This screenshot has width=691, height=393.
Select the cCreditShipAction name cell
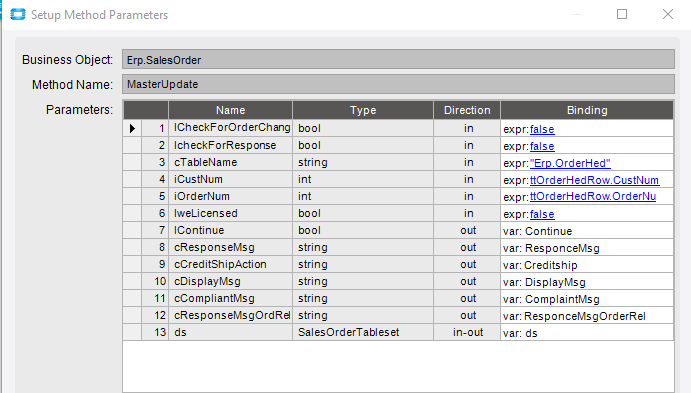(230, 264)
